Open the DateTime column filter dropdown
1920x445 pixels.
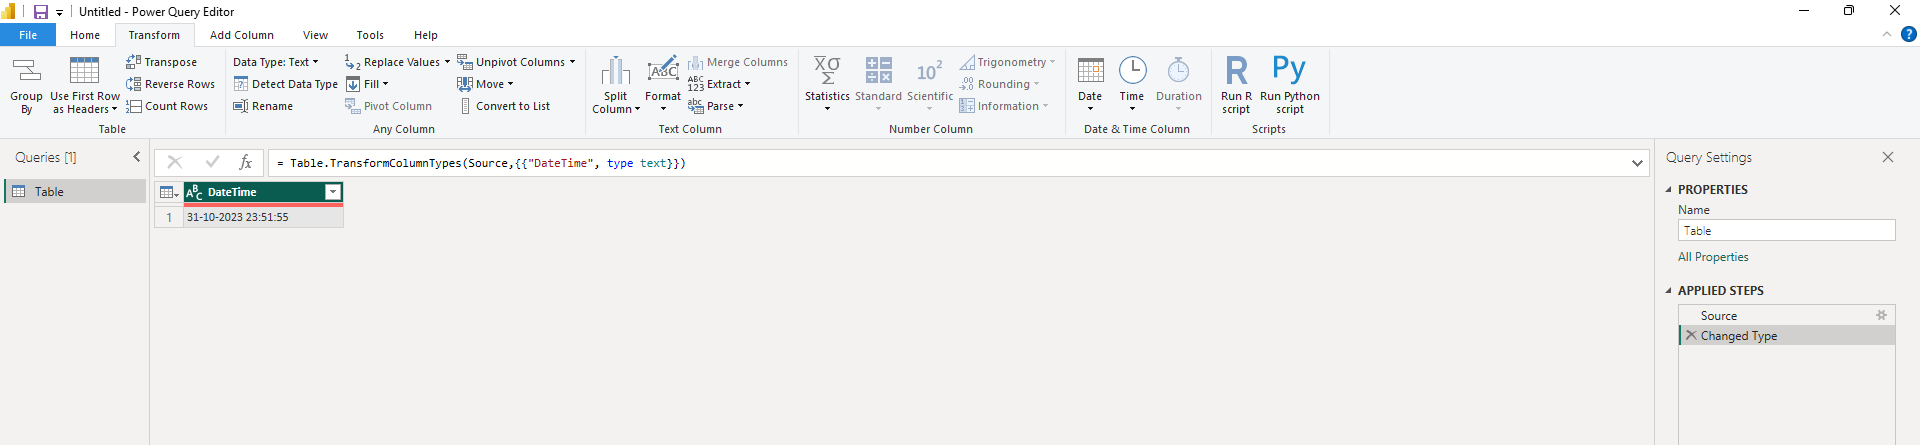click(x=333, y=192)
